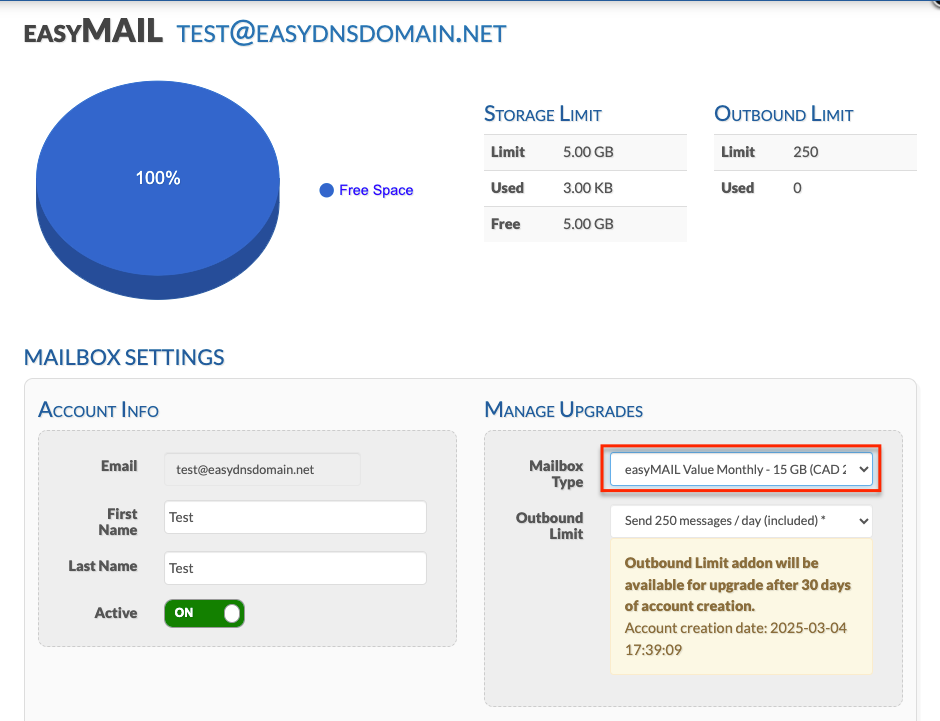Click the First Name input field
The width and height of the screenshot is (940, 721).
295,517
